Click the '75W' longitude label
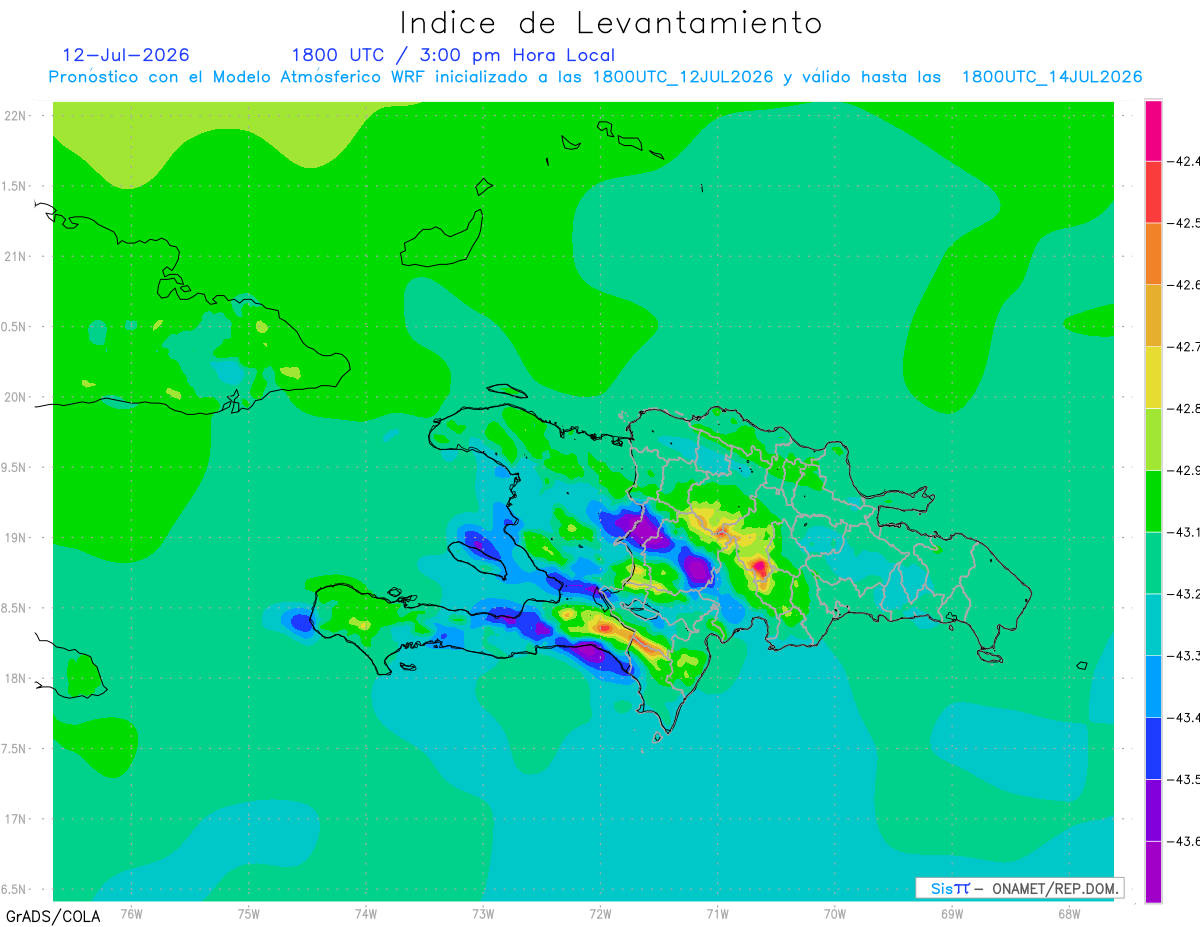 tap(249, 914)
